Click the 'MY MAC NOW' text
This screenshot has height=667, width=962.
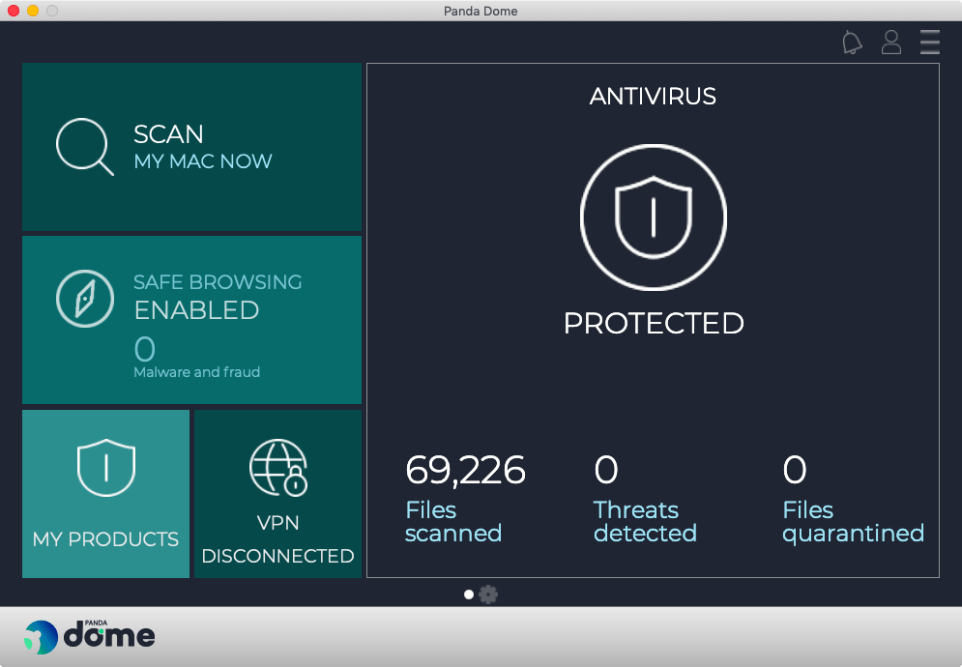coord(203,161)
